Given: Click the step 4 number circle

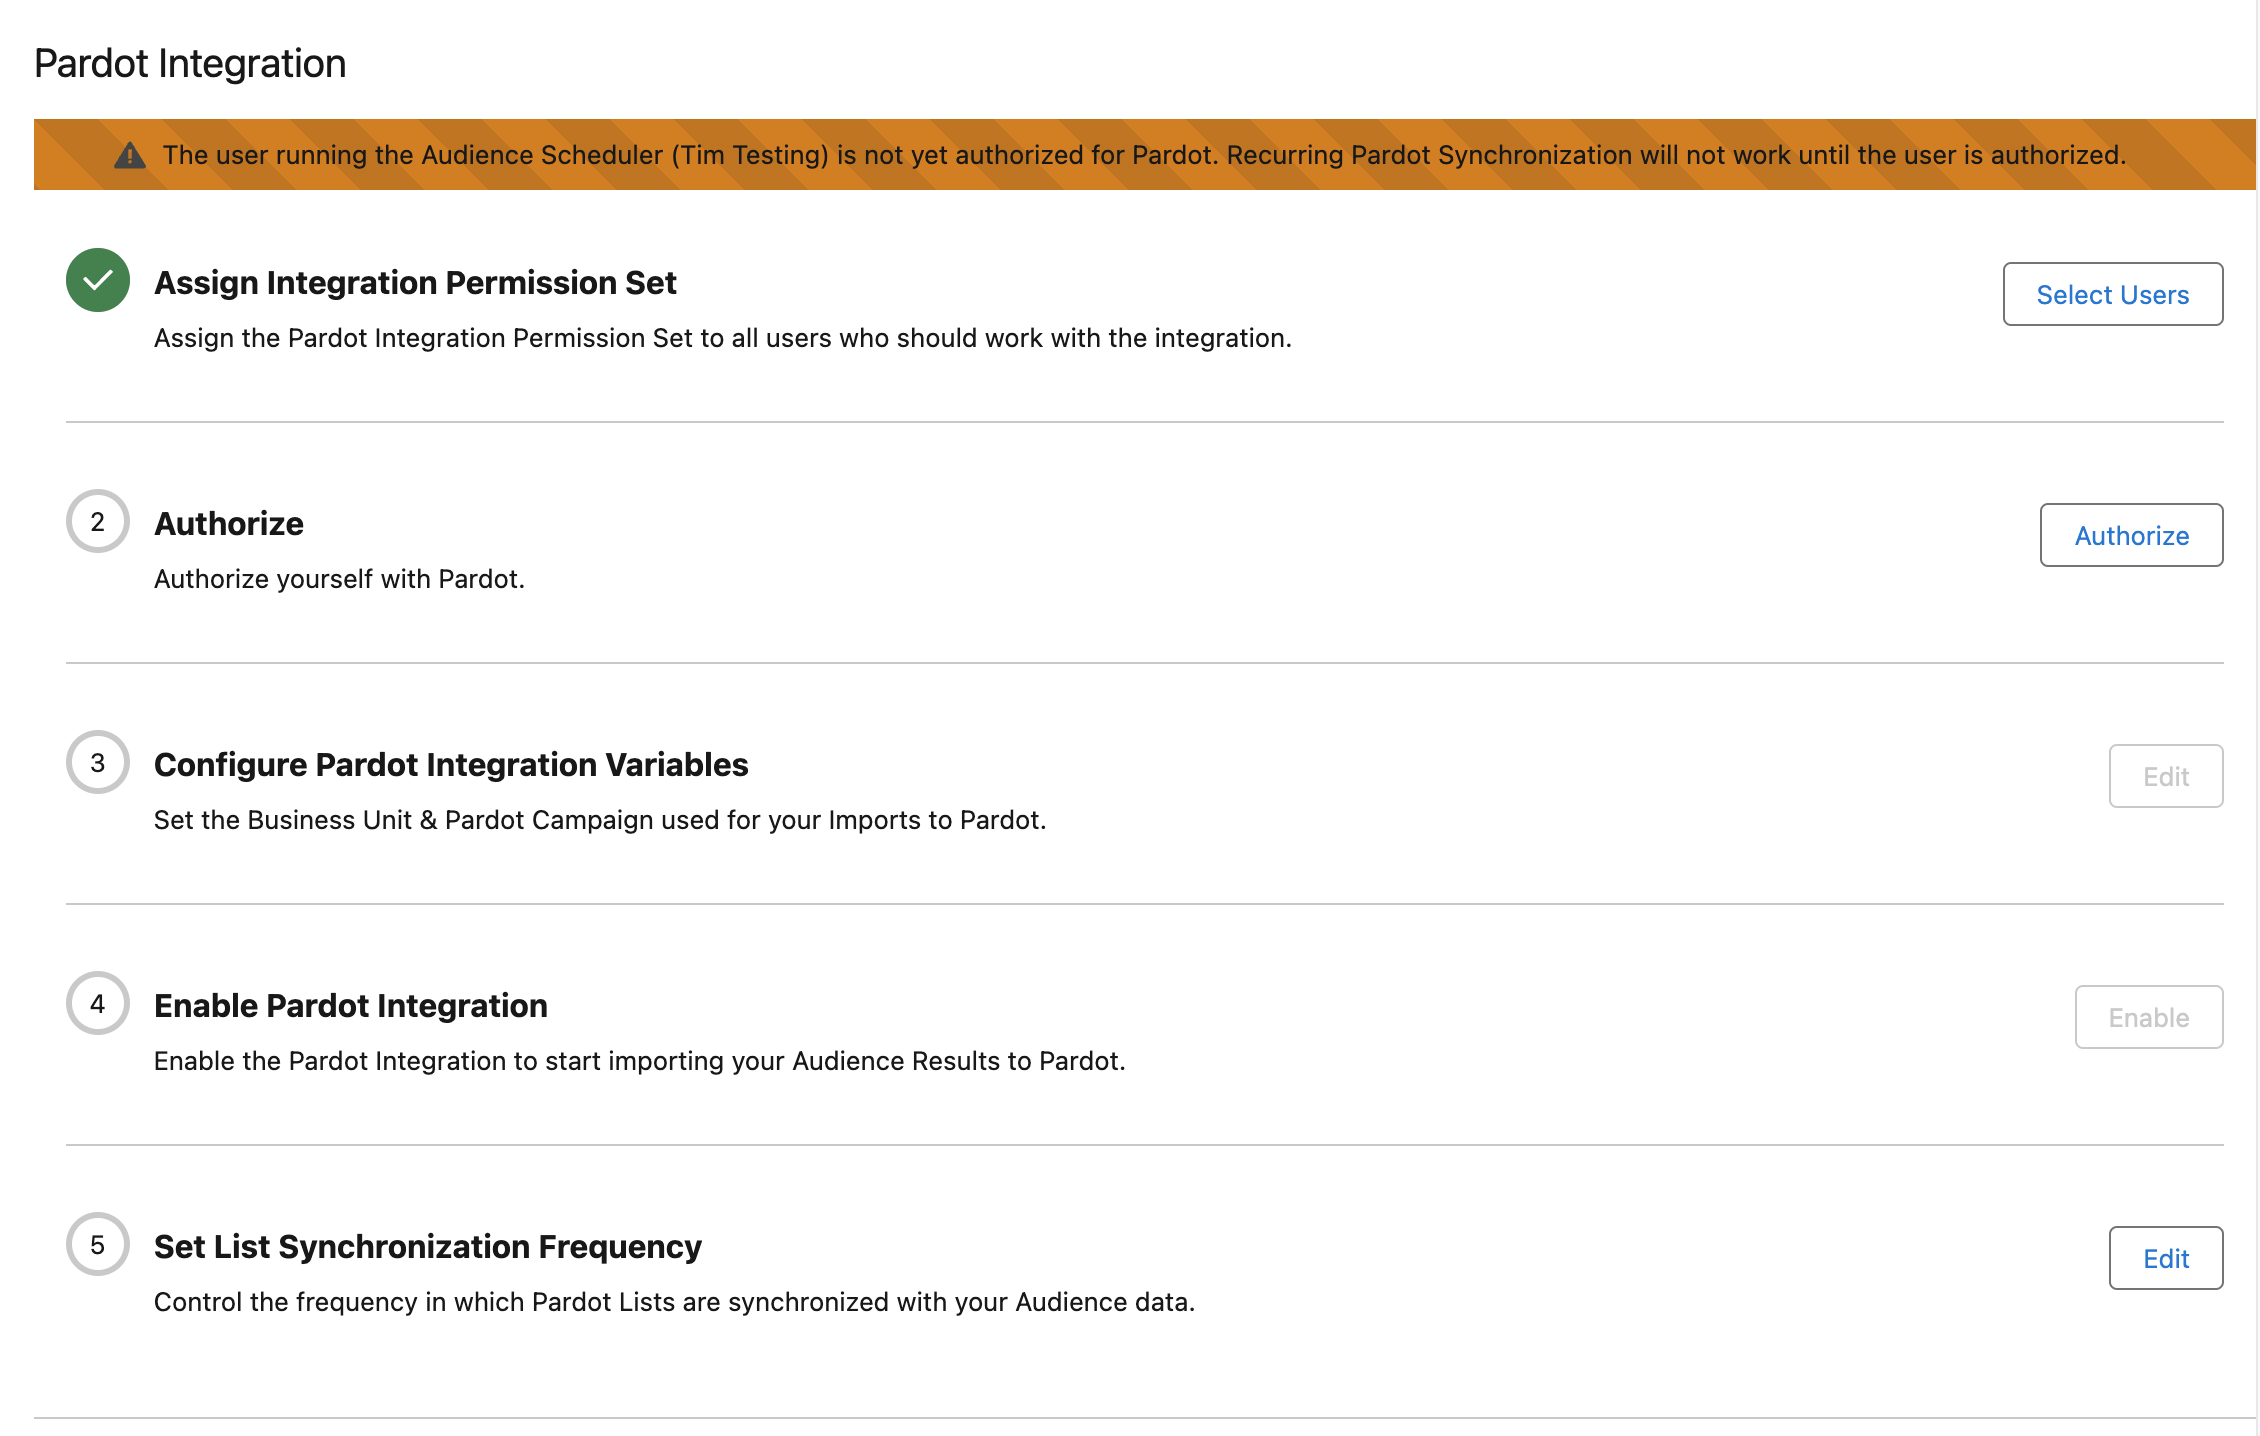Looking at the screenshot, I should (x=97, y=1003).
